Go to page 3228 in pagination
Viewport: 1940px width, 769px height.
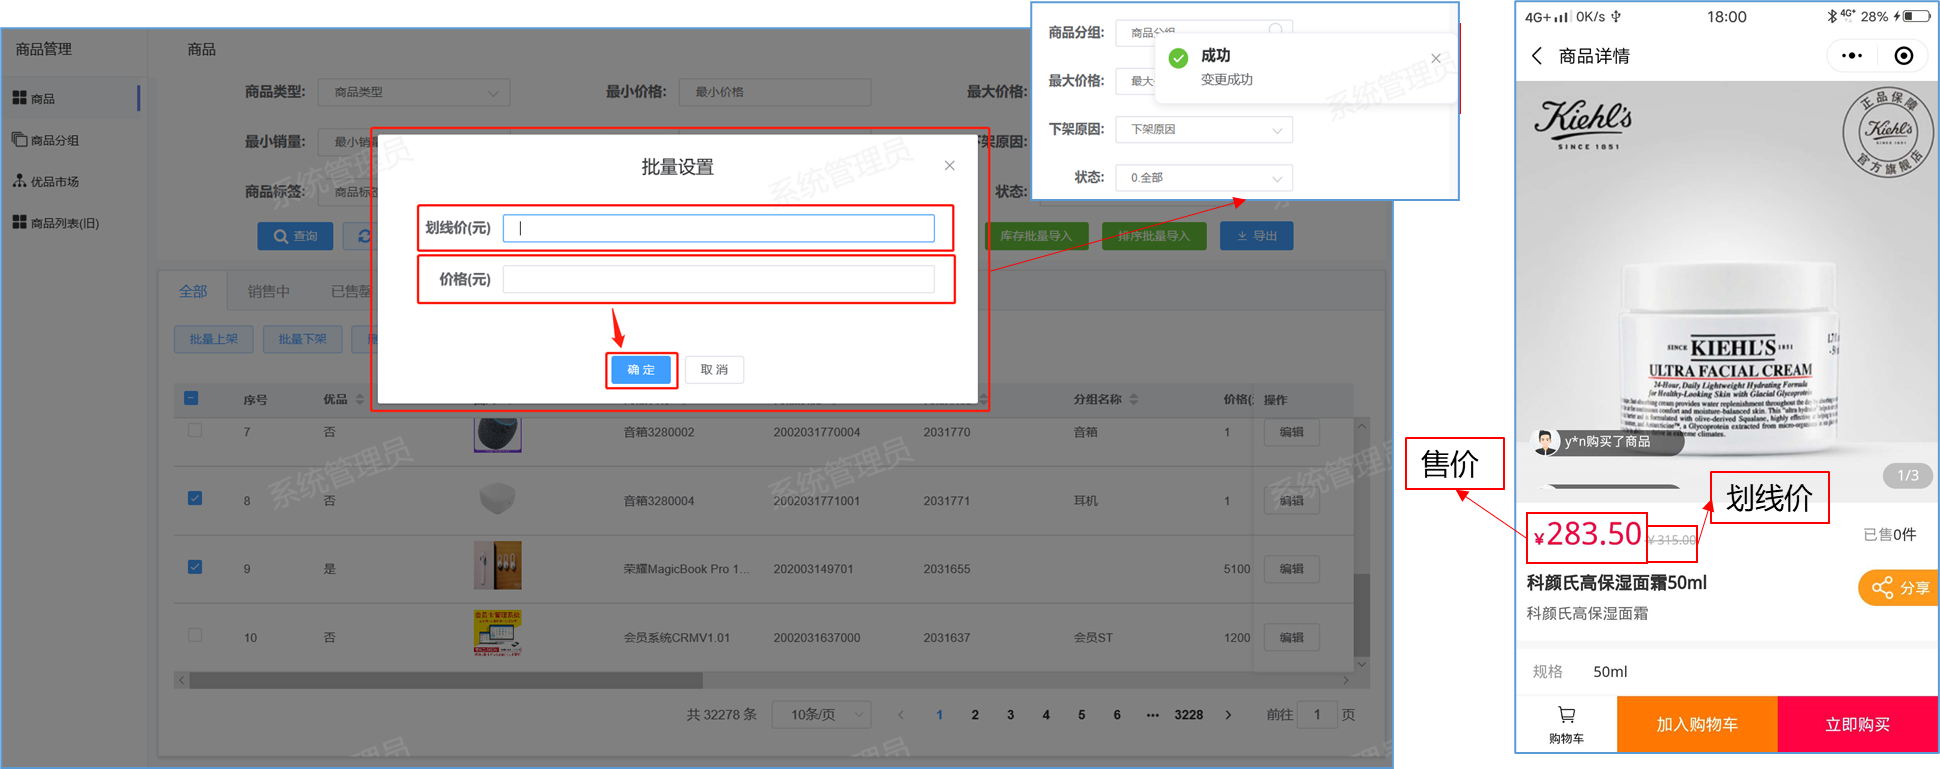(1189, 715)
